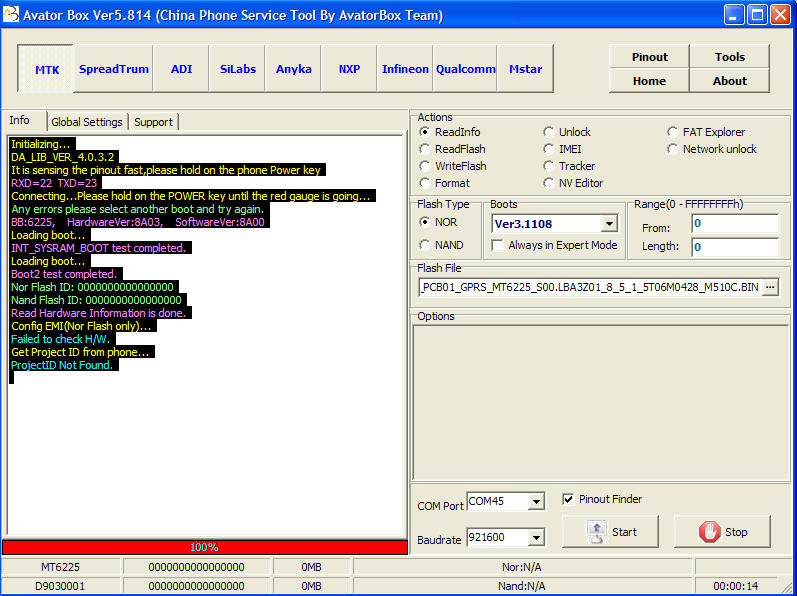Click 'Nor:N/A' status bar entry

coord(523,567)
